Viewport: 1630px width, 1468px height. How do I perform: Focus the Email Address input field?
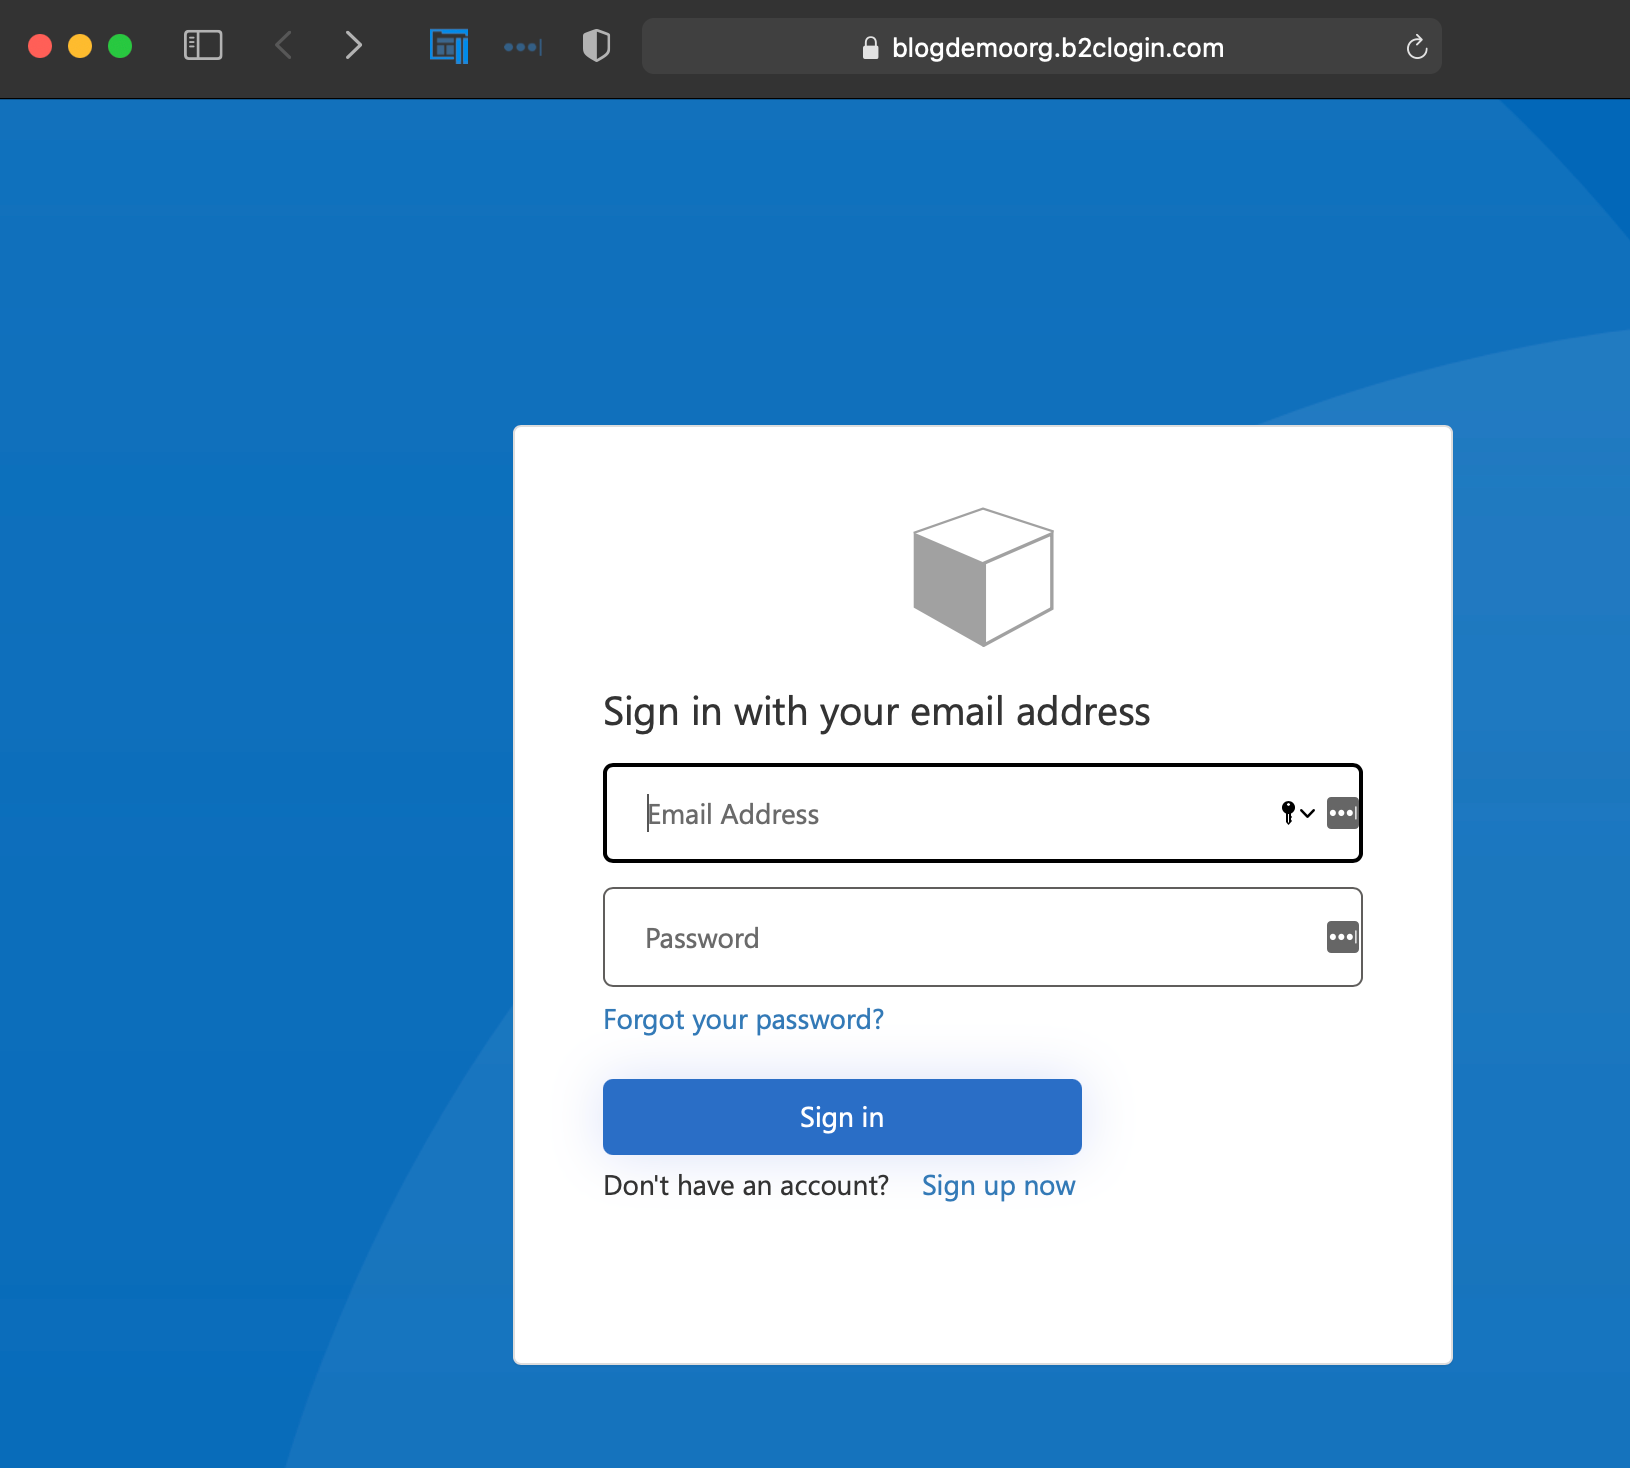[x=983, y=813]
